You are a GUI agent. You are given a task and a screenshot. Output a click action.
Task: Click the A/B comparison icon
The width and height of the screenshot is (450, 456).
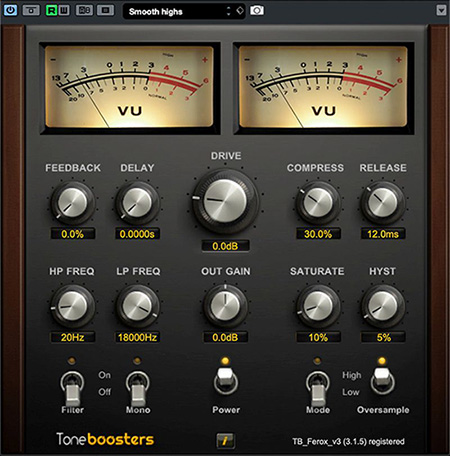(x=84, y=10)
